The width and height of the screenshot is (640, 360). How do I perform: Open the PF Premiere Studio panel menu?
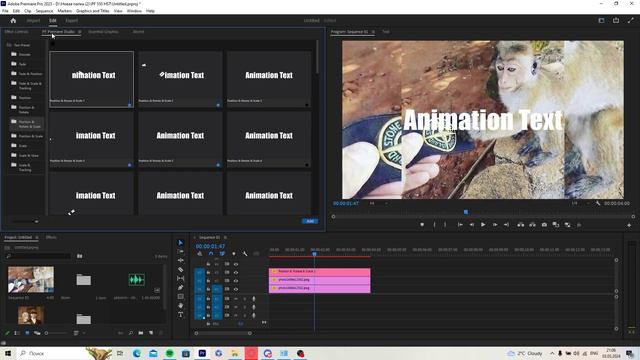80,31
